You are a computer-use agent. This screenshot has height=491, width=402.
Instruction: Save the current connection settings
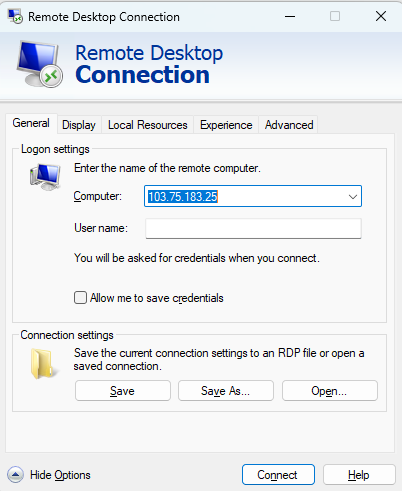[x=123, y=391]
